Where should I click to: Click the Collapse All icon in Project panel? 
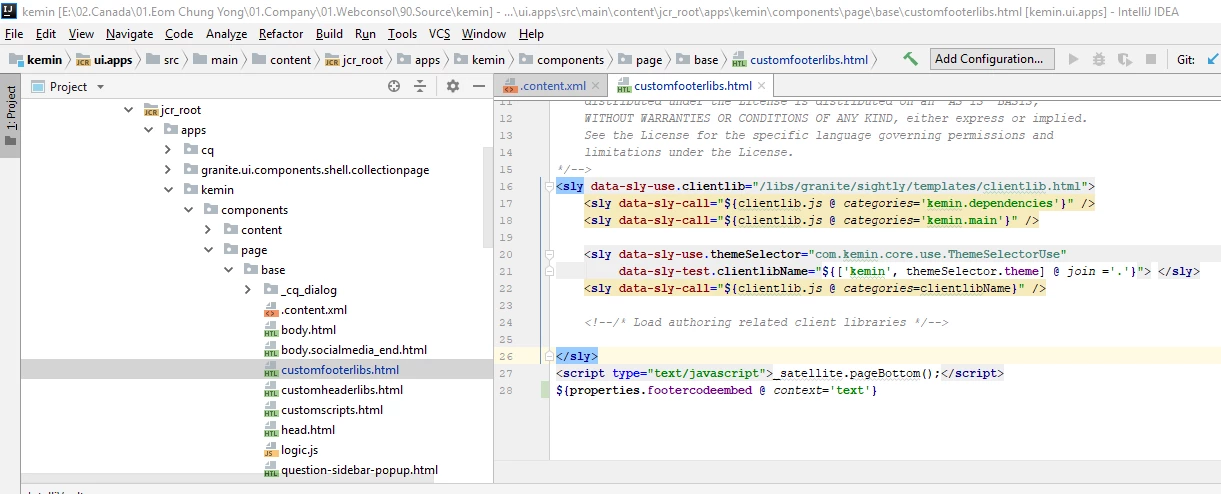422,86
